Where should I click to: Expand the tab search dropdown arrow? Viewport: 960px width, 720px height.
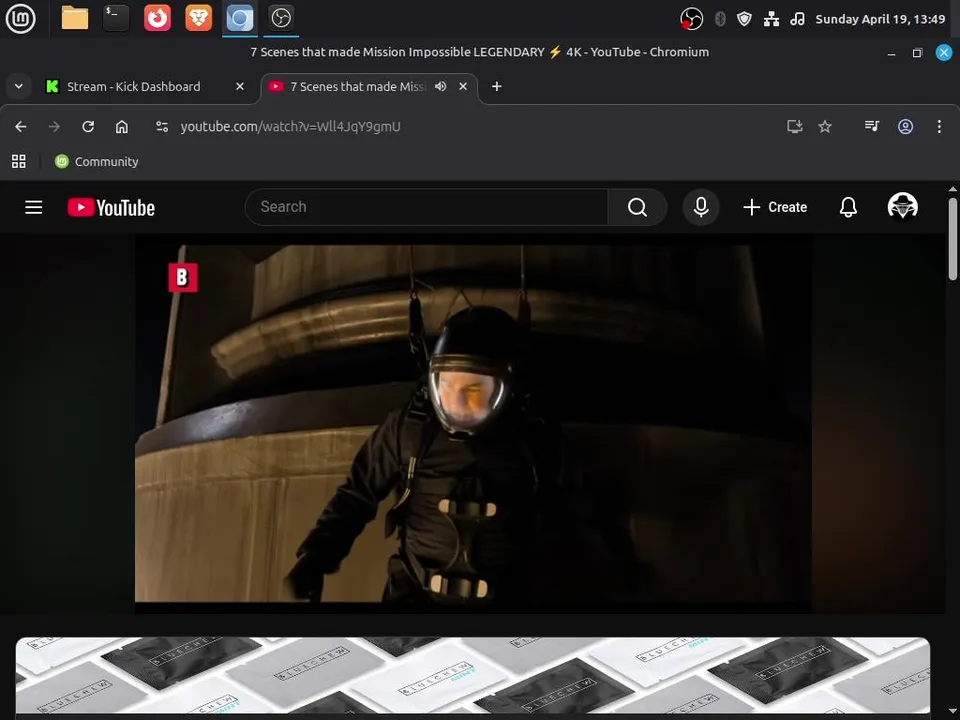[x=19, y=86]
